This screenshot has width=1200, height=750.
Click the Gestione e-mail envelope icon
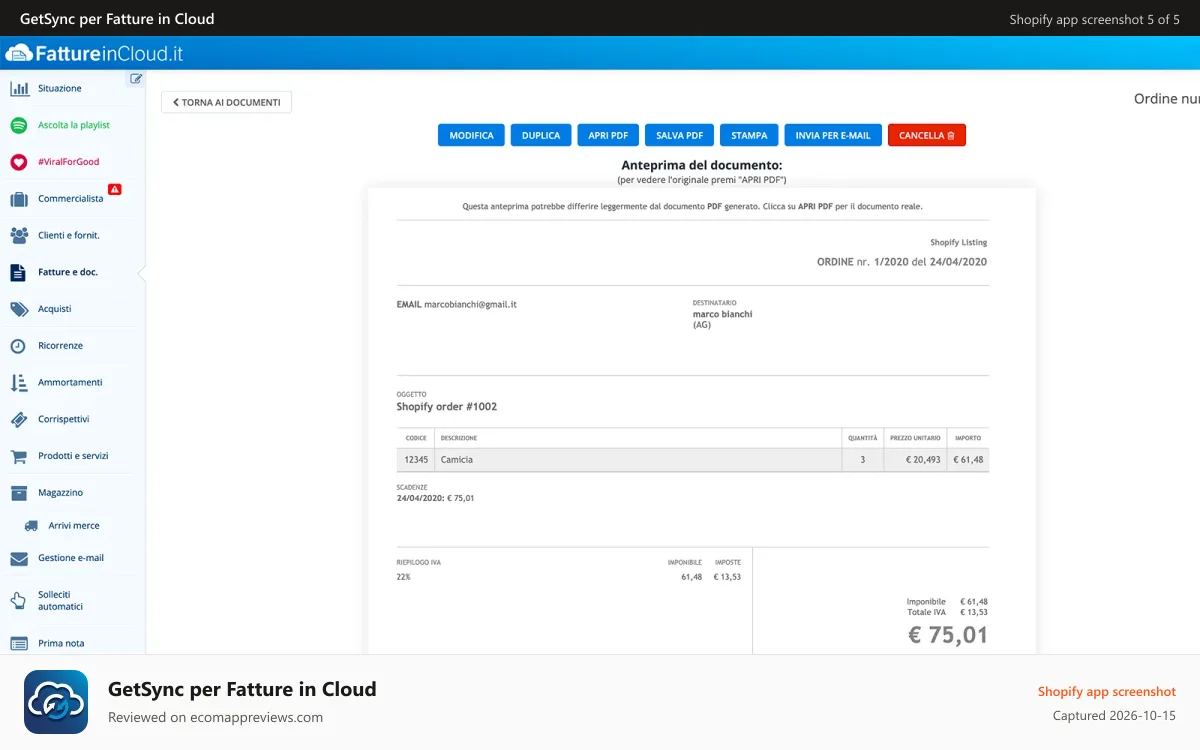click(19, 559)
